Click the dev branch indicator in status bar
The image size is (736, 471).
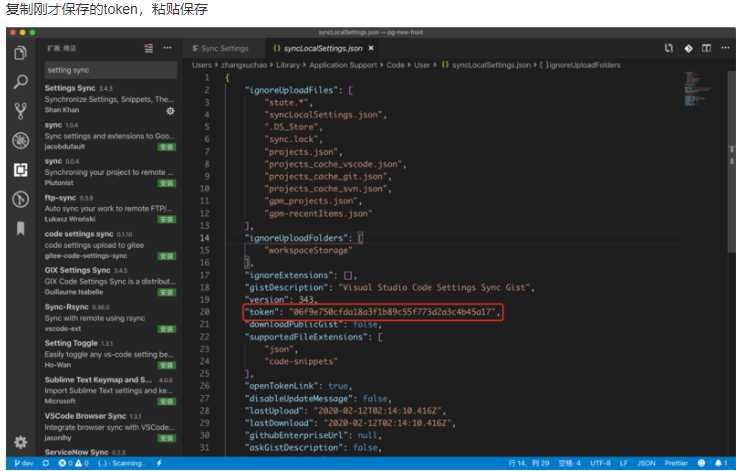(x=23, y=463)
